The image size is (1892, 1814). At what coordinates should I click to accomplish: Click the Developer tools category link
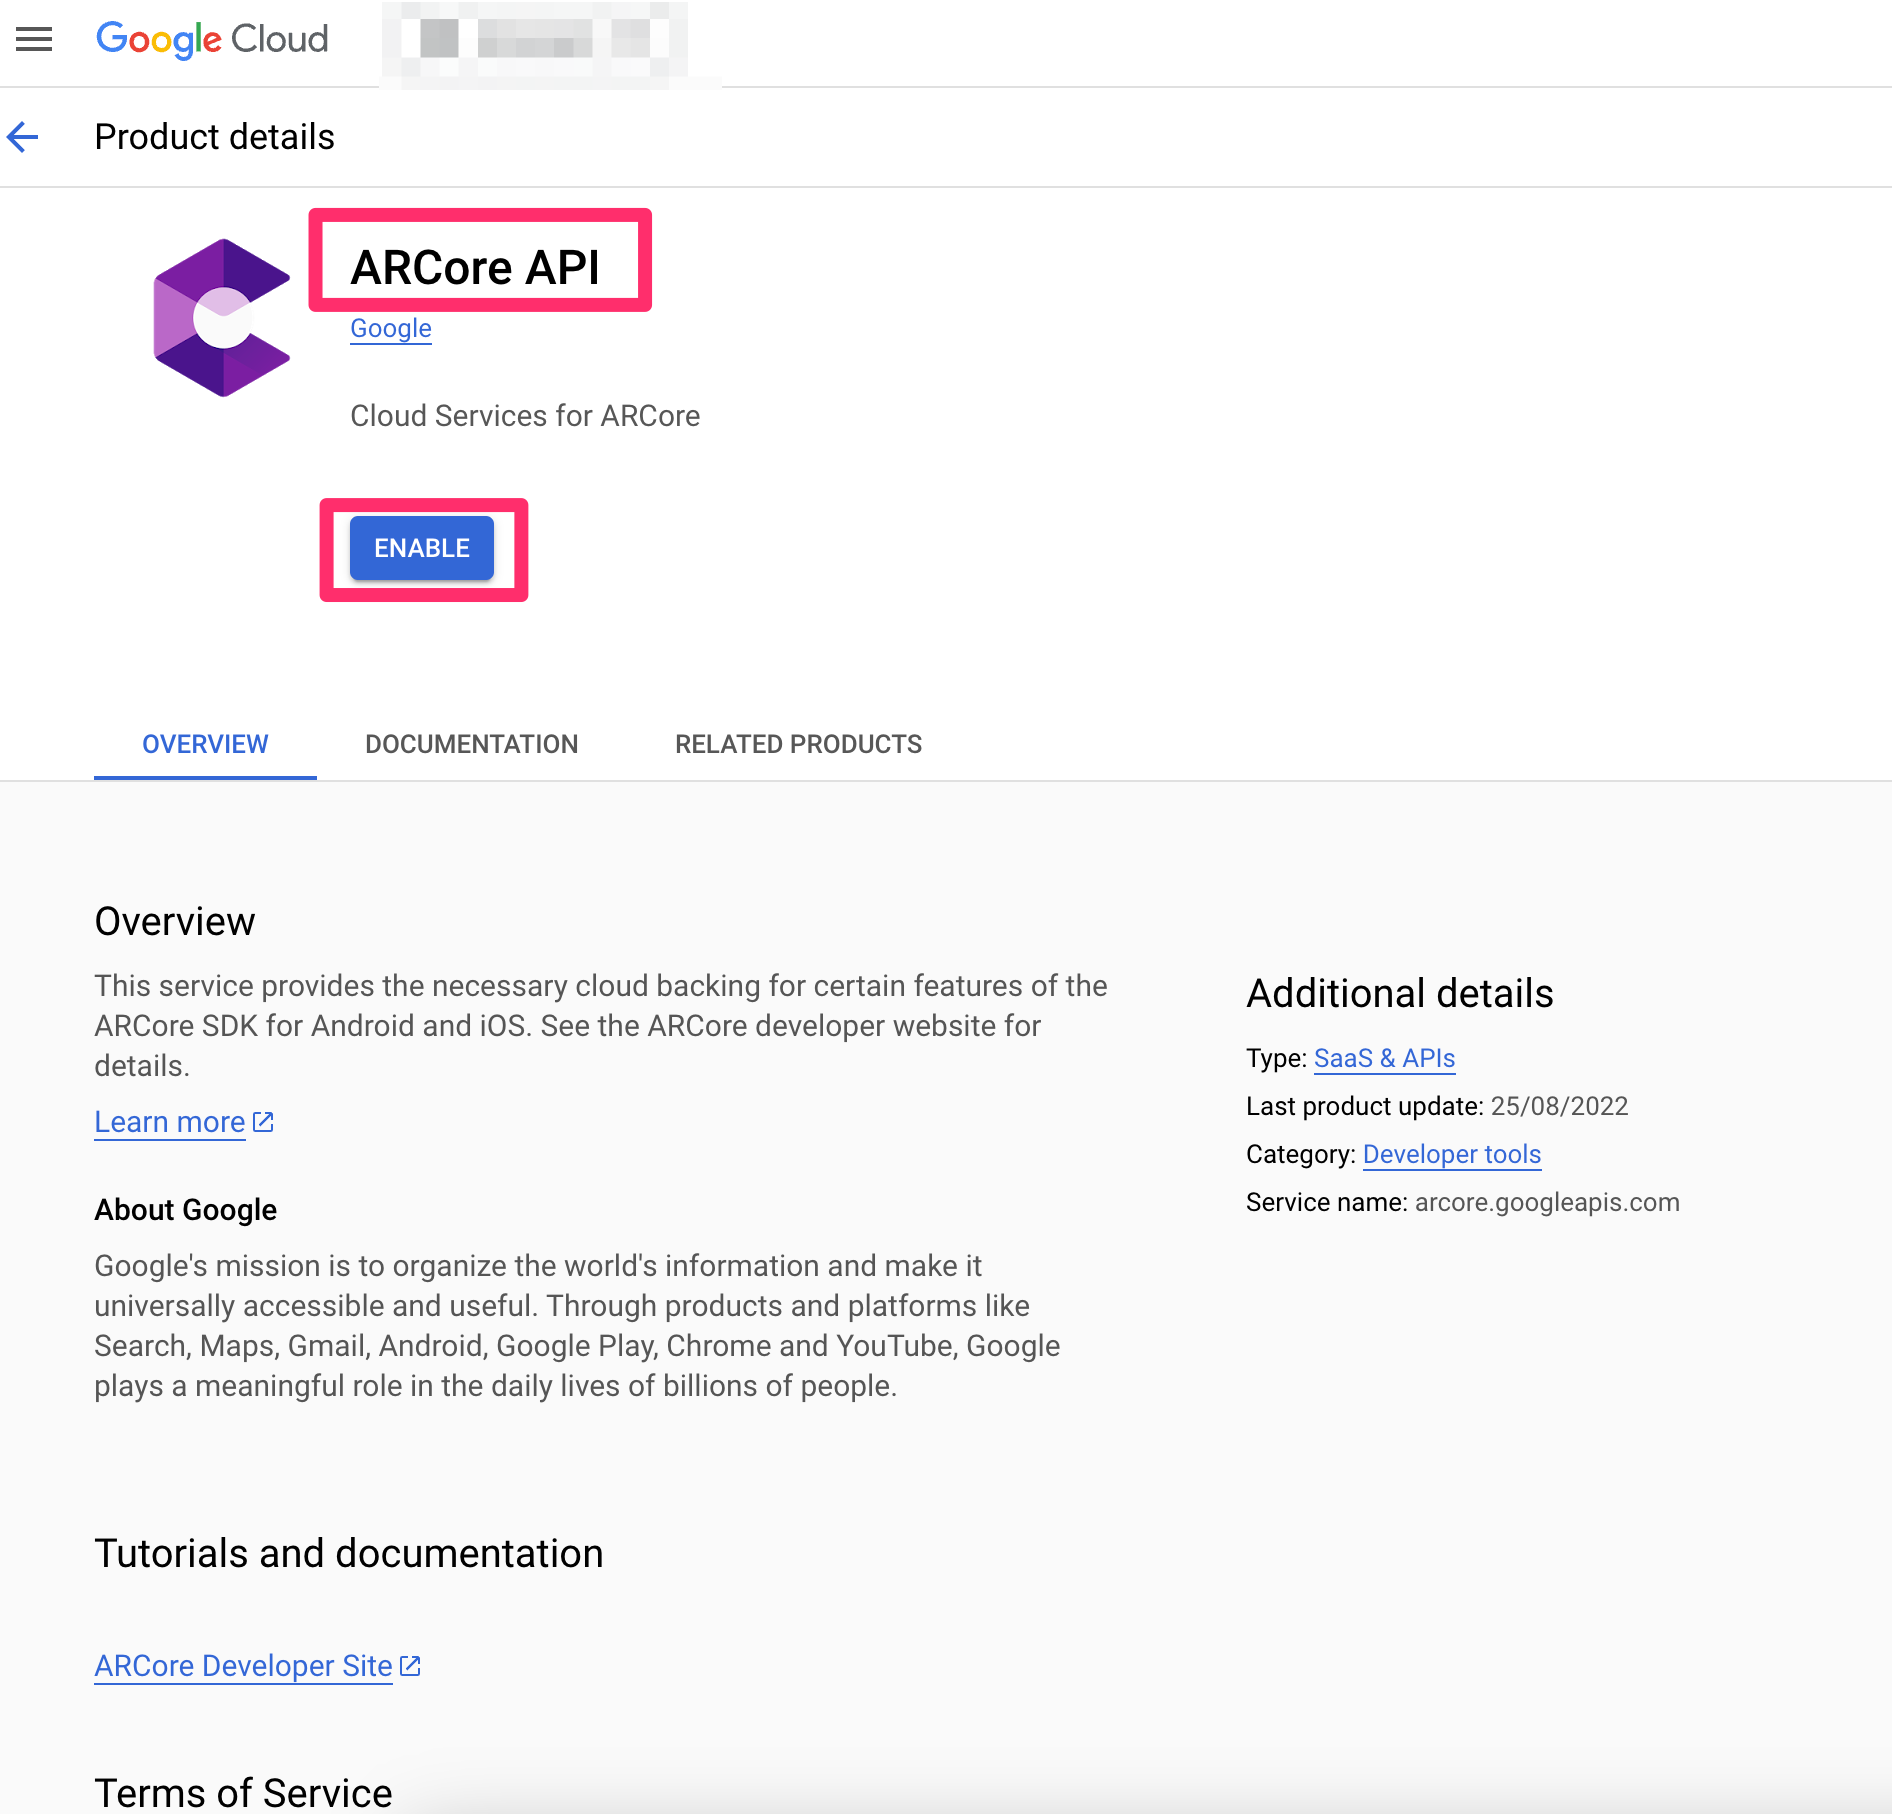[1451, 1154]
